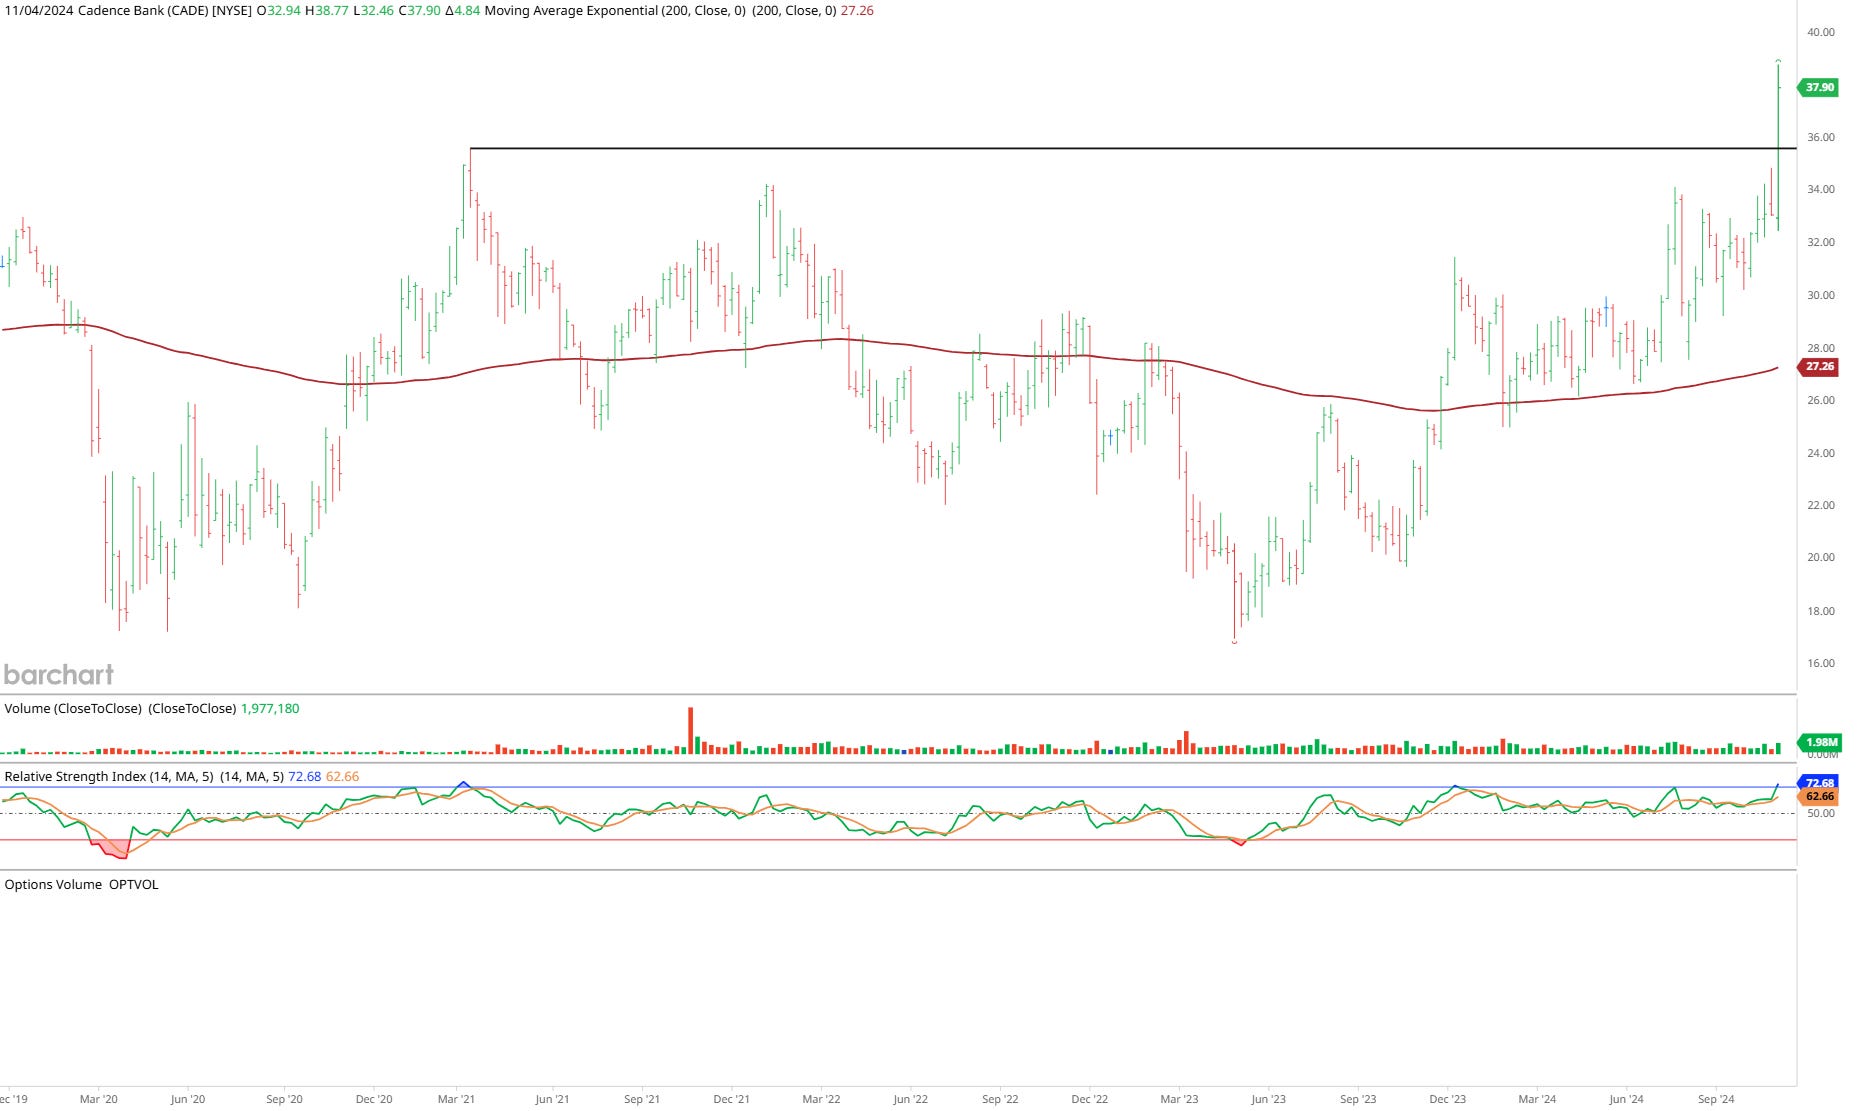Select the Volume (CloseToClose) pane label

(x=73, y=708)
